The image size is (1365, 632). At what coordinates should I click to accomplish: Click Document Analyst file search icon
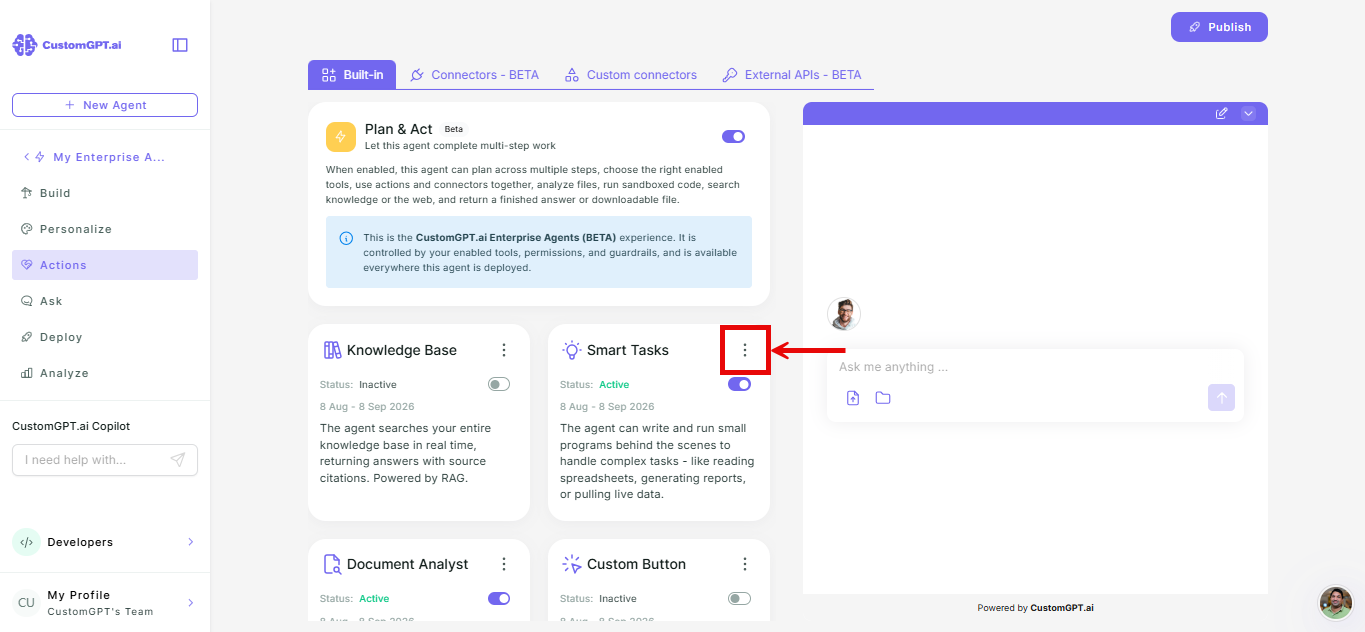point(332,564)
